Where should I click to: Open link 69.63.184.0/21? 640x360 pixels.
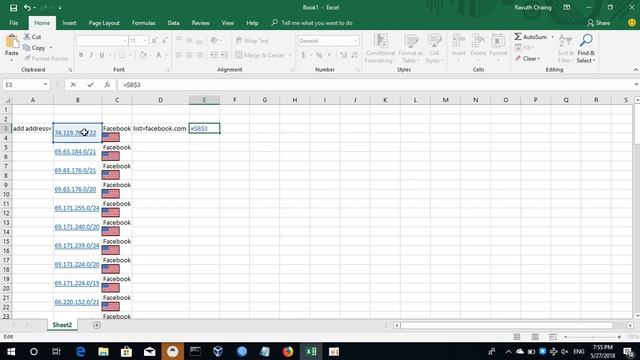(75, 151)
